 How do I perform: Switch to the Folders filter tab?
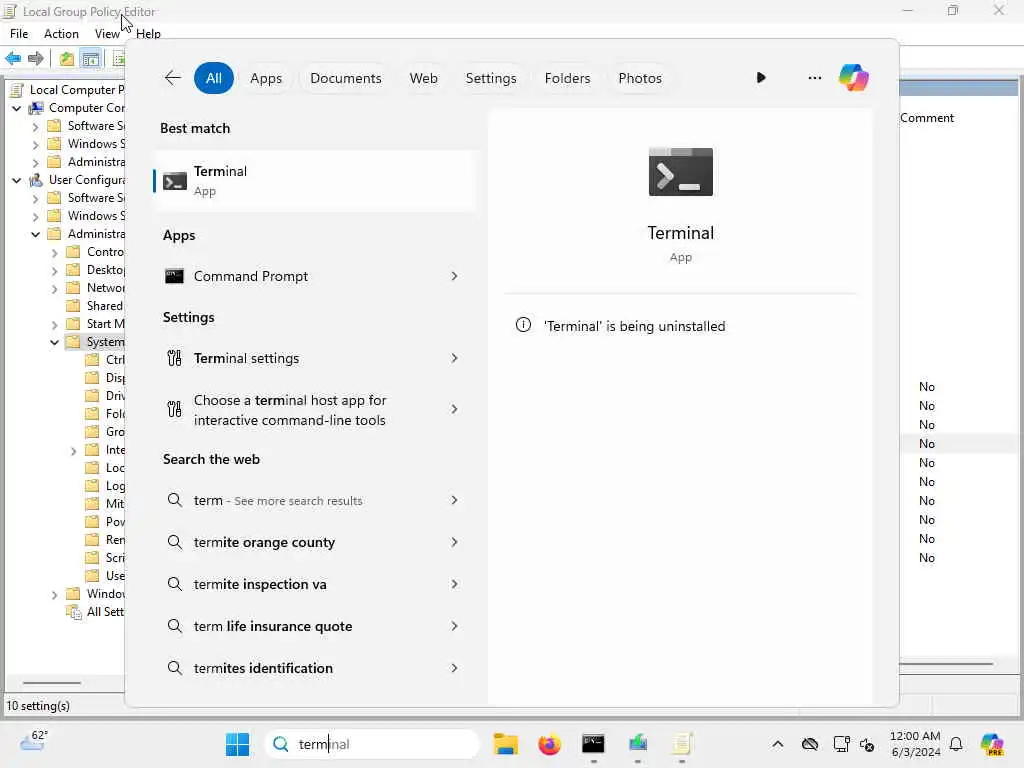567,78
